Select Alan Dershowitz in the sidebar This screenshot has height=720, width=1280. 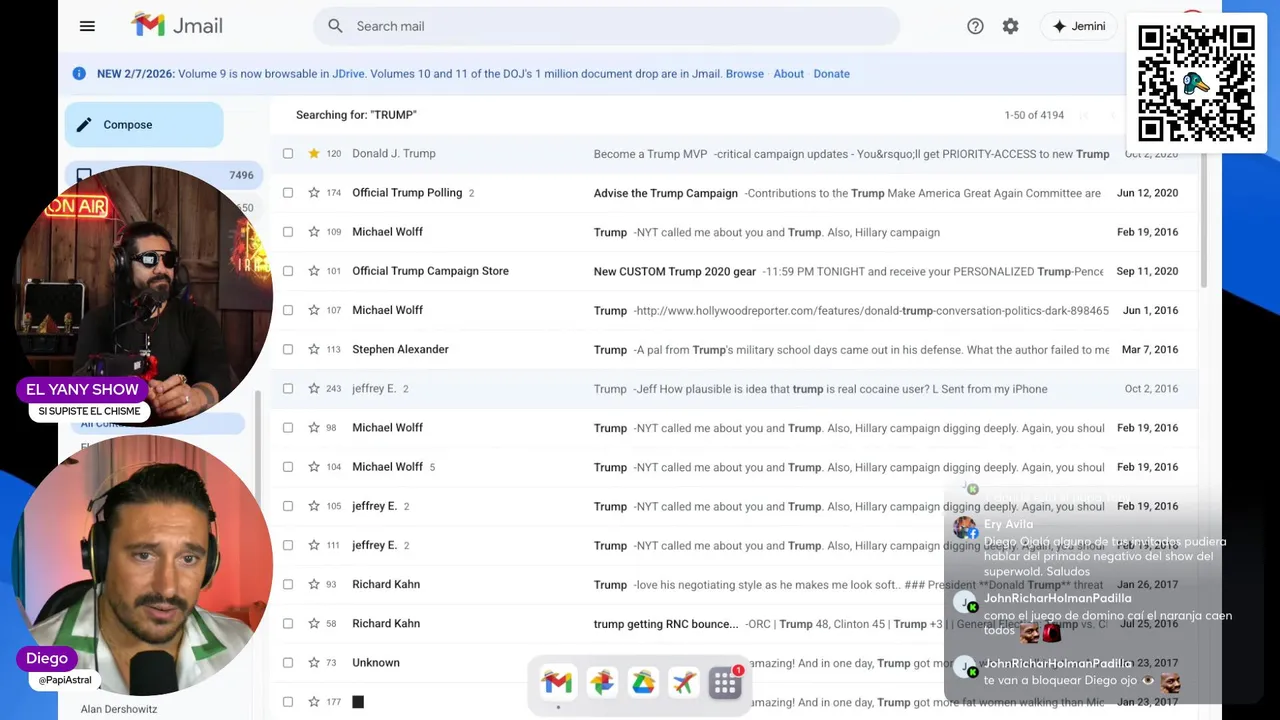coord(119,709)
